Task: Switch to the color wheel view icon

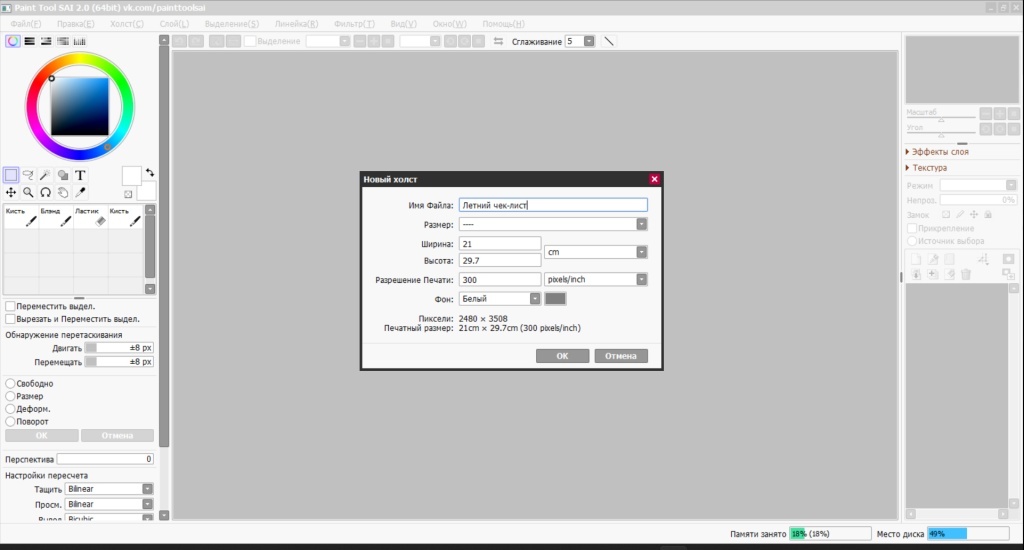Action: [13, 41]
